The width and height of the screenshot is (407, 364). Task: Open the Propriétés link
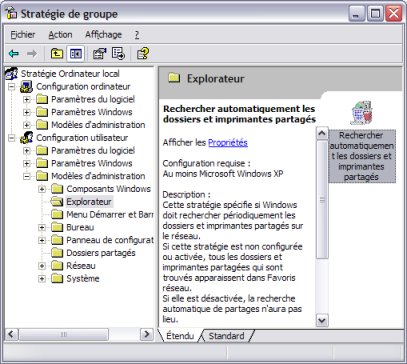tap(228, 143)
